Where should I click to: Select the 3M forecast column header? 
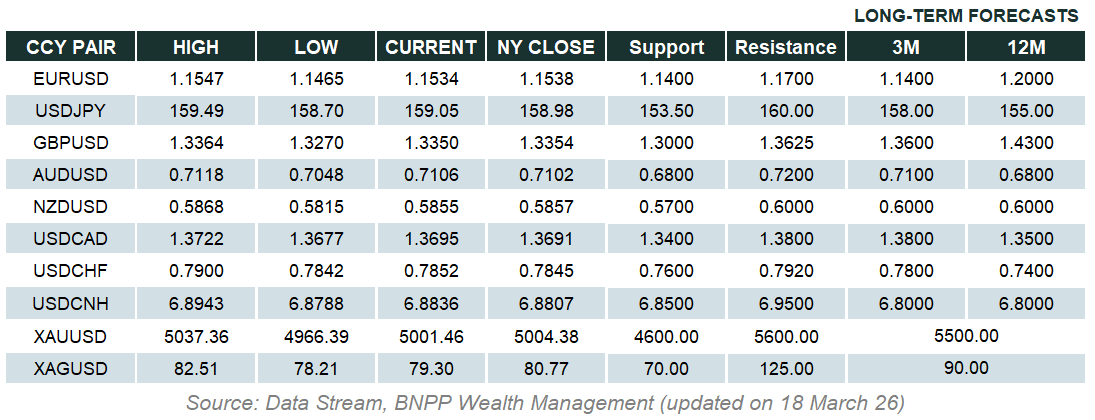(x=908, y=47)
